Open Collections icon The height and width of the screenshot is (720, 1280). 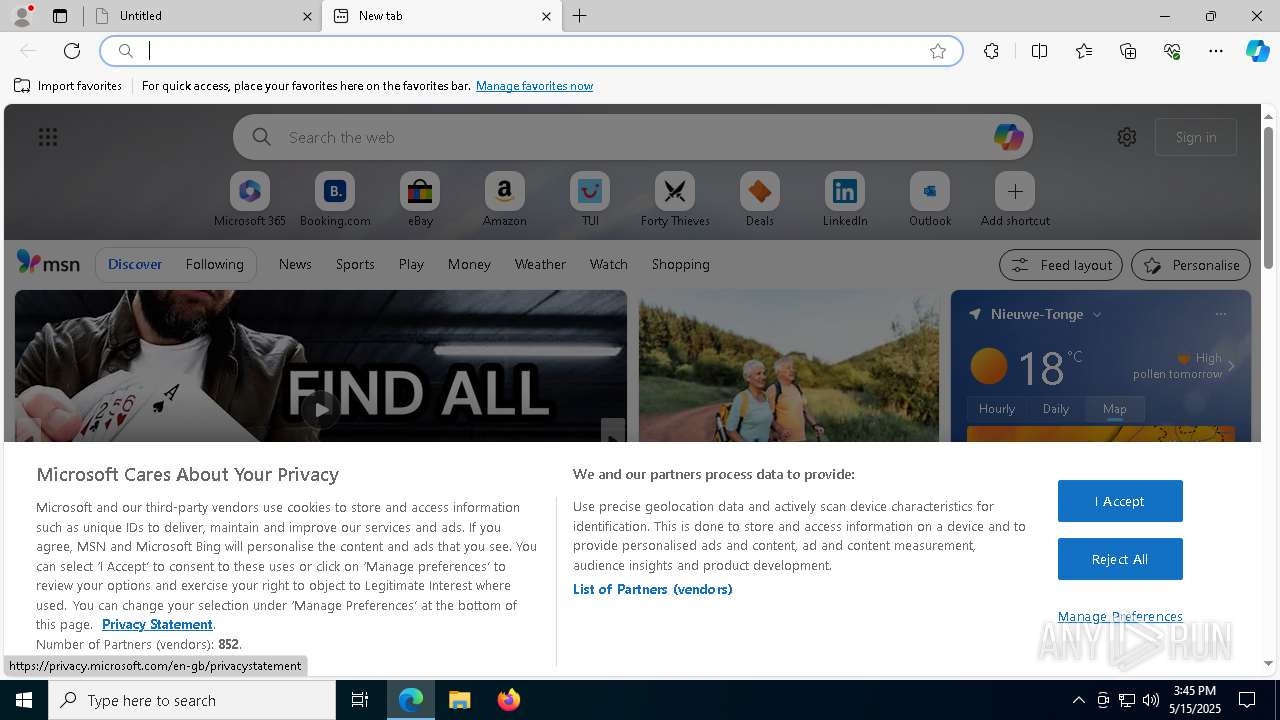pyautogui.click(x=1128, y=51)
